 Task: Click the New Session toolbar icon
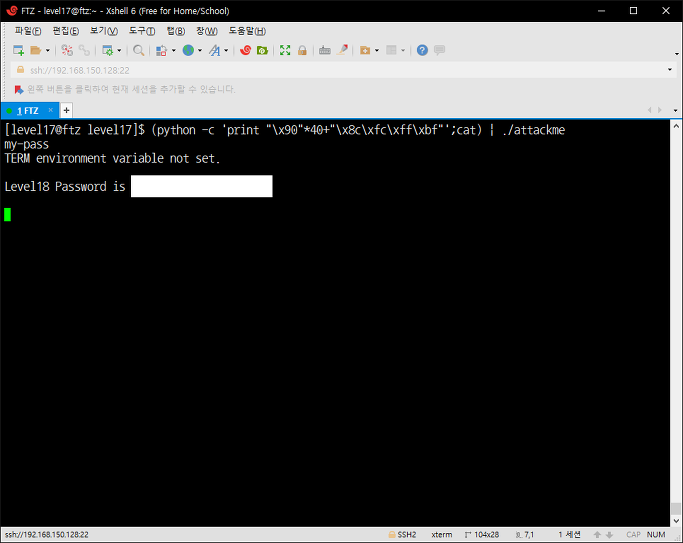point(18,51)
